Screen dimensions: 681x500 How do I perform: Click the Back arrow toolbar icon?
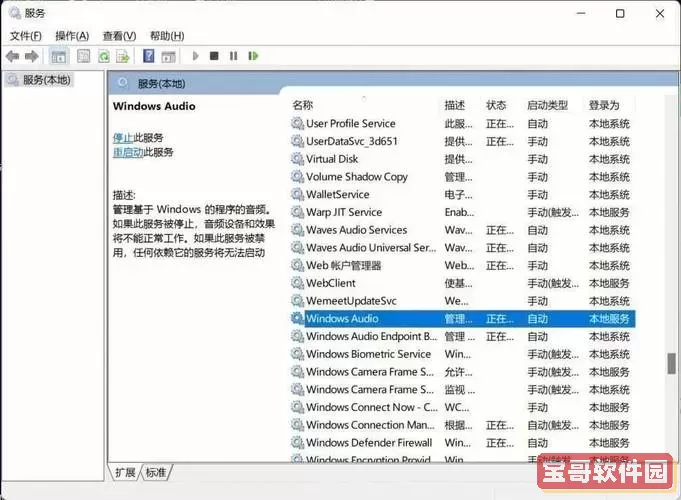coord(13,56)
